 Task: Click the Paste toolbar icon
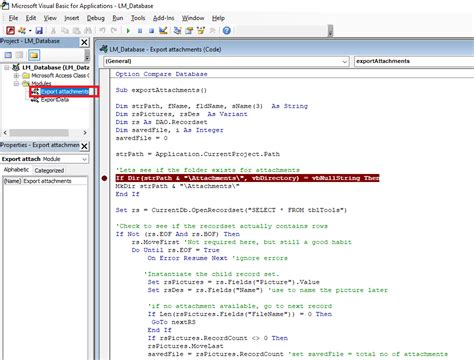[77, 31]
